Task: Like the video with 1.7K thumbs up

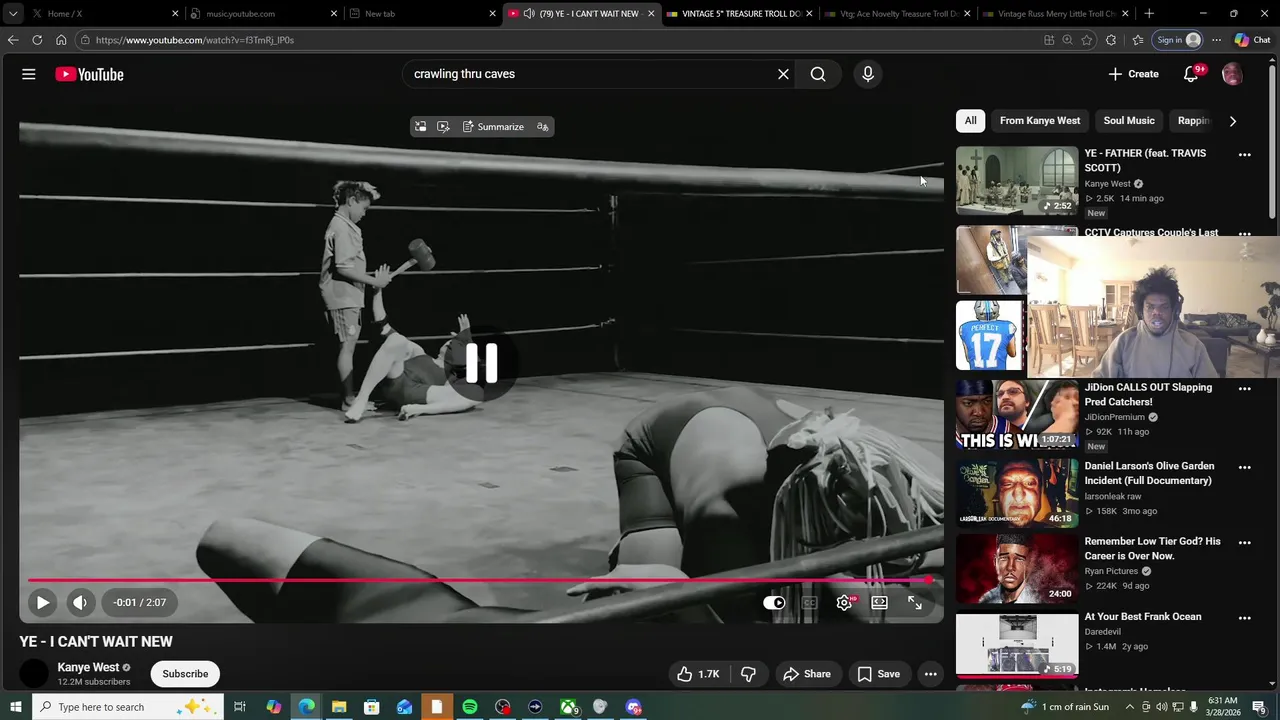Action: click(698, 674)
